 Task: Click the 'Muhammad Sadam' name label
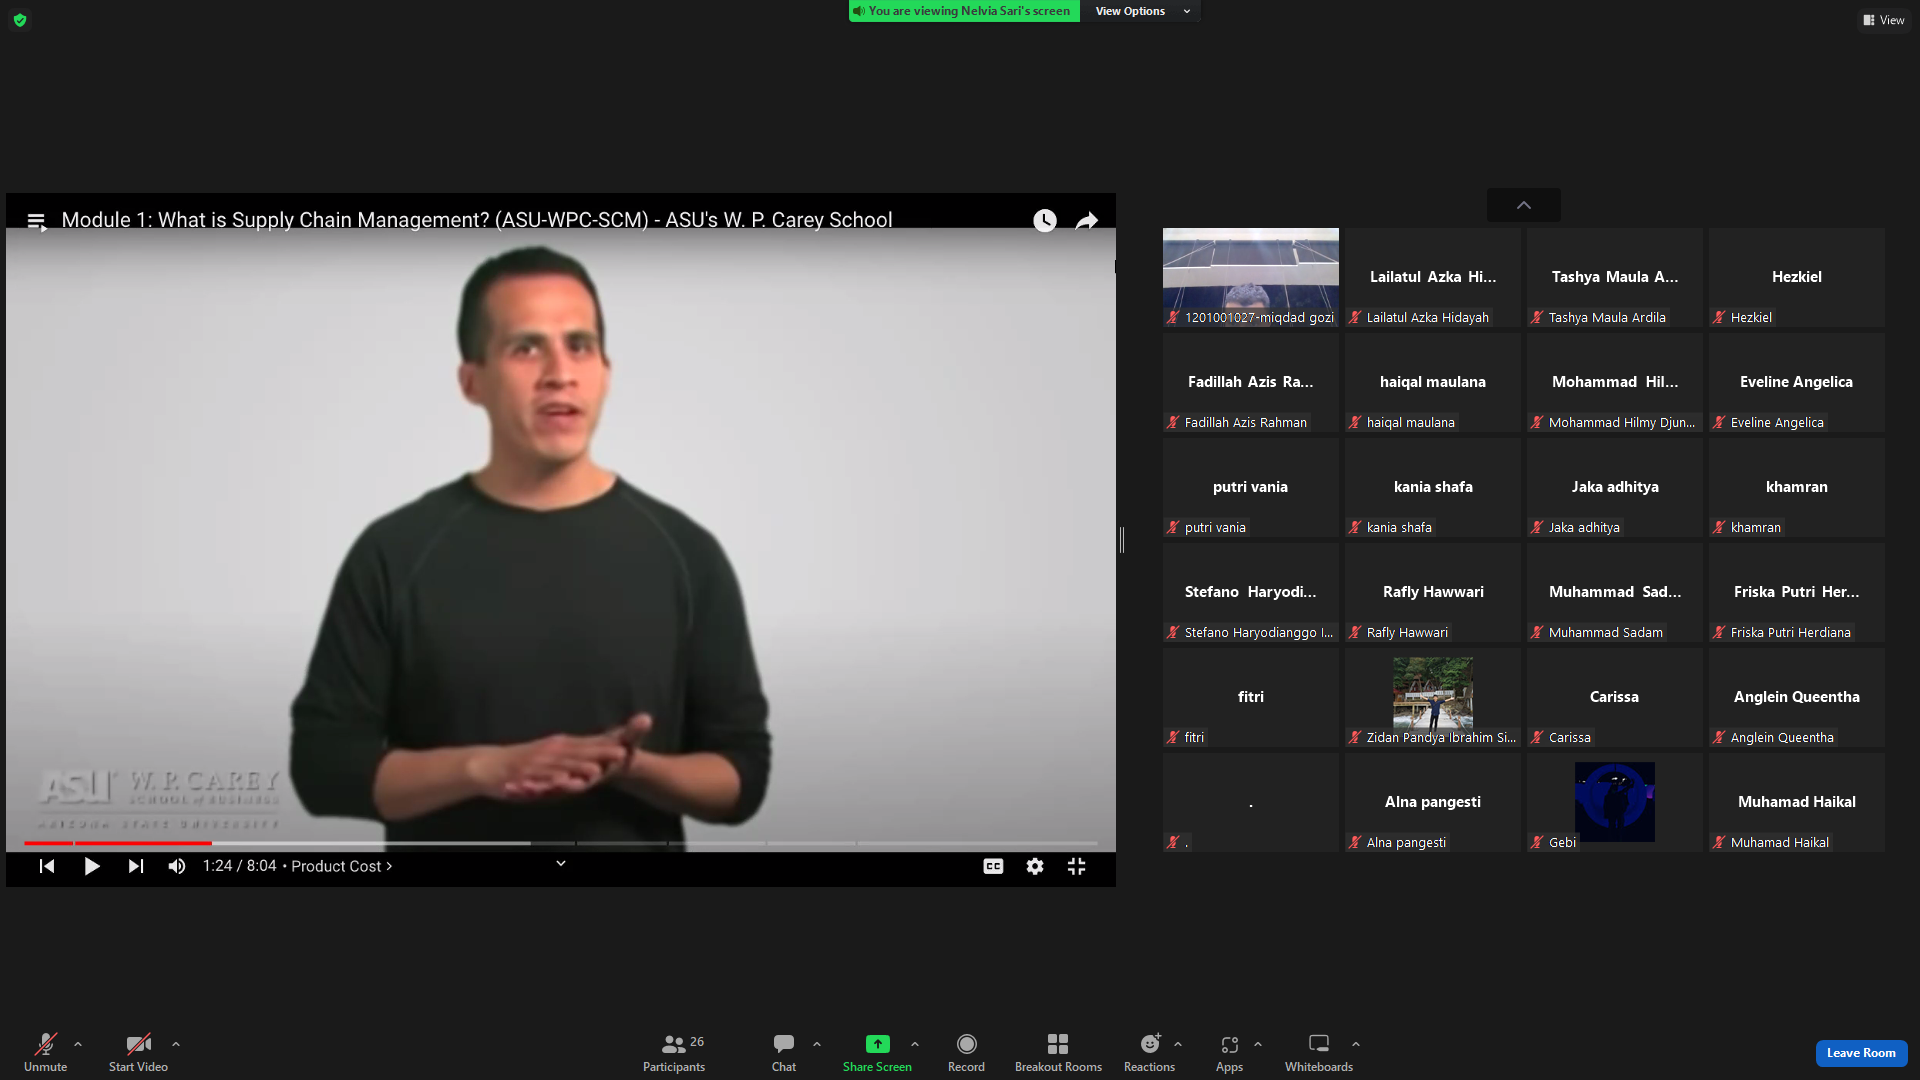(x=1606, y=632)
